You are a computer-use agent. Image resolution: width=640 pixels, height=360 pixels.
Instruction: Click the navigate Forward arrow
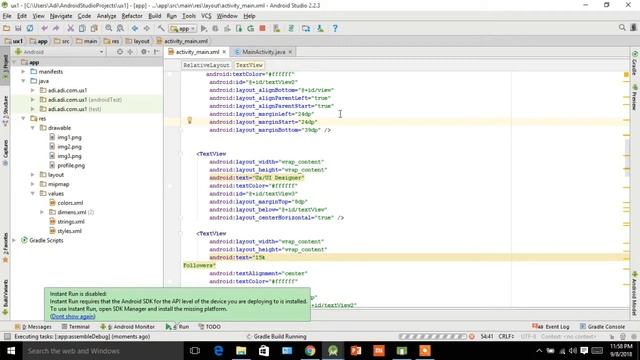click(146, 28)
